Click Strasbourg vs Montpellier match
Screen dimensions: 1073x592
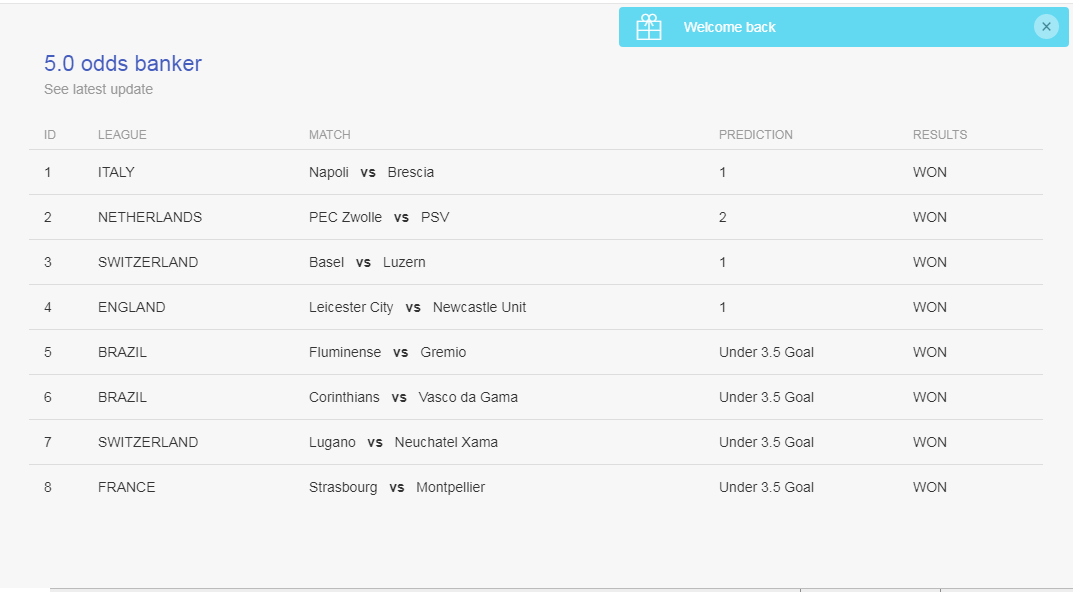[x=397, y=487]
